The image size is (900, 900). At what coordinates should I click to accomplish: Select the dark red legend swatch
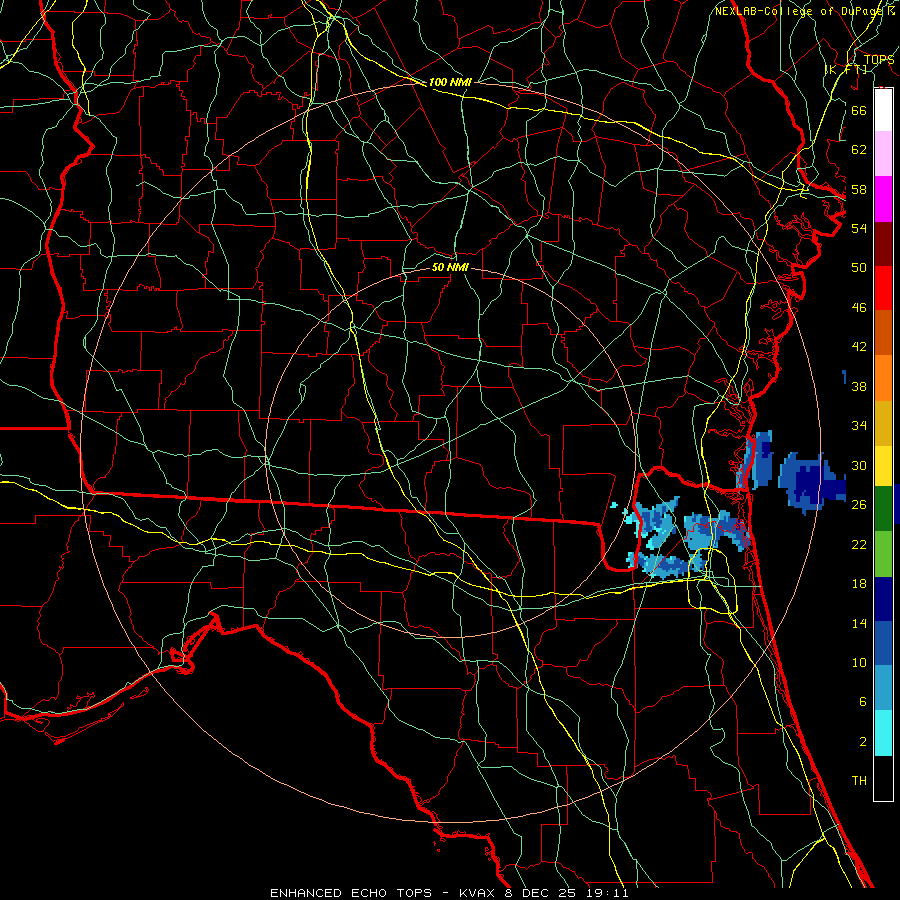point(883,245)
